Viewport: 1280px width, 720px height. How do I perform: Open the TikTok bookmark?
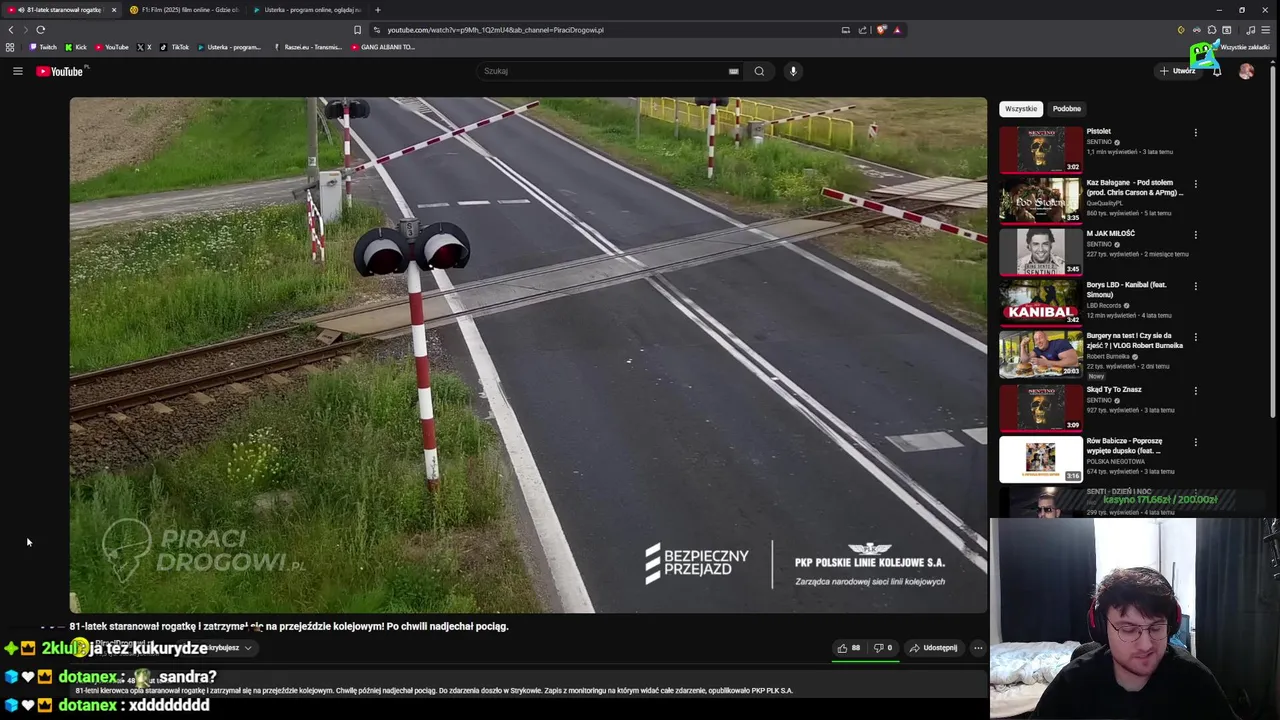pyautogui.click(x=175, y=47)
